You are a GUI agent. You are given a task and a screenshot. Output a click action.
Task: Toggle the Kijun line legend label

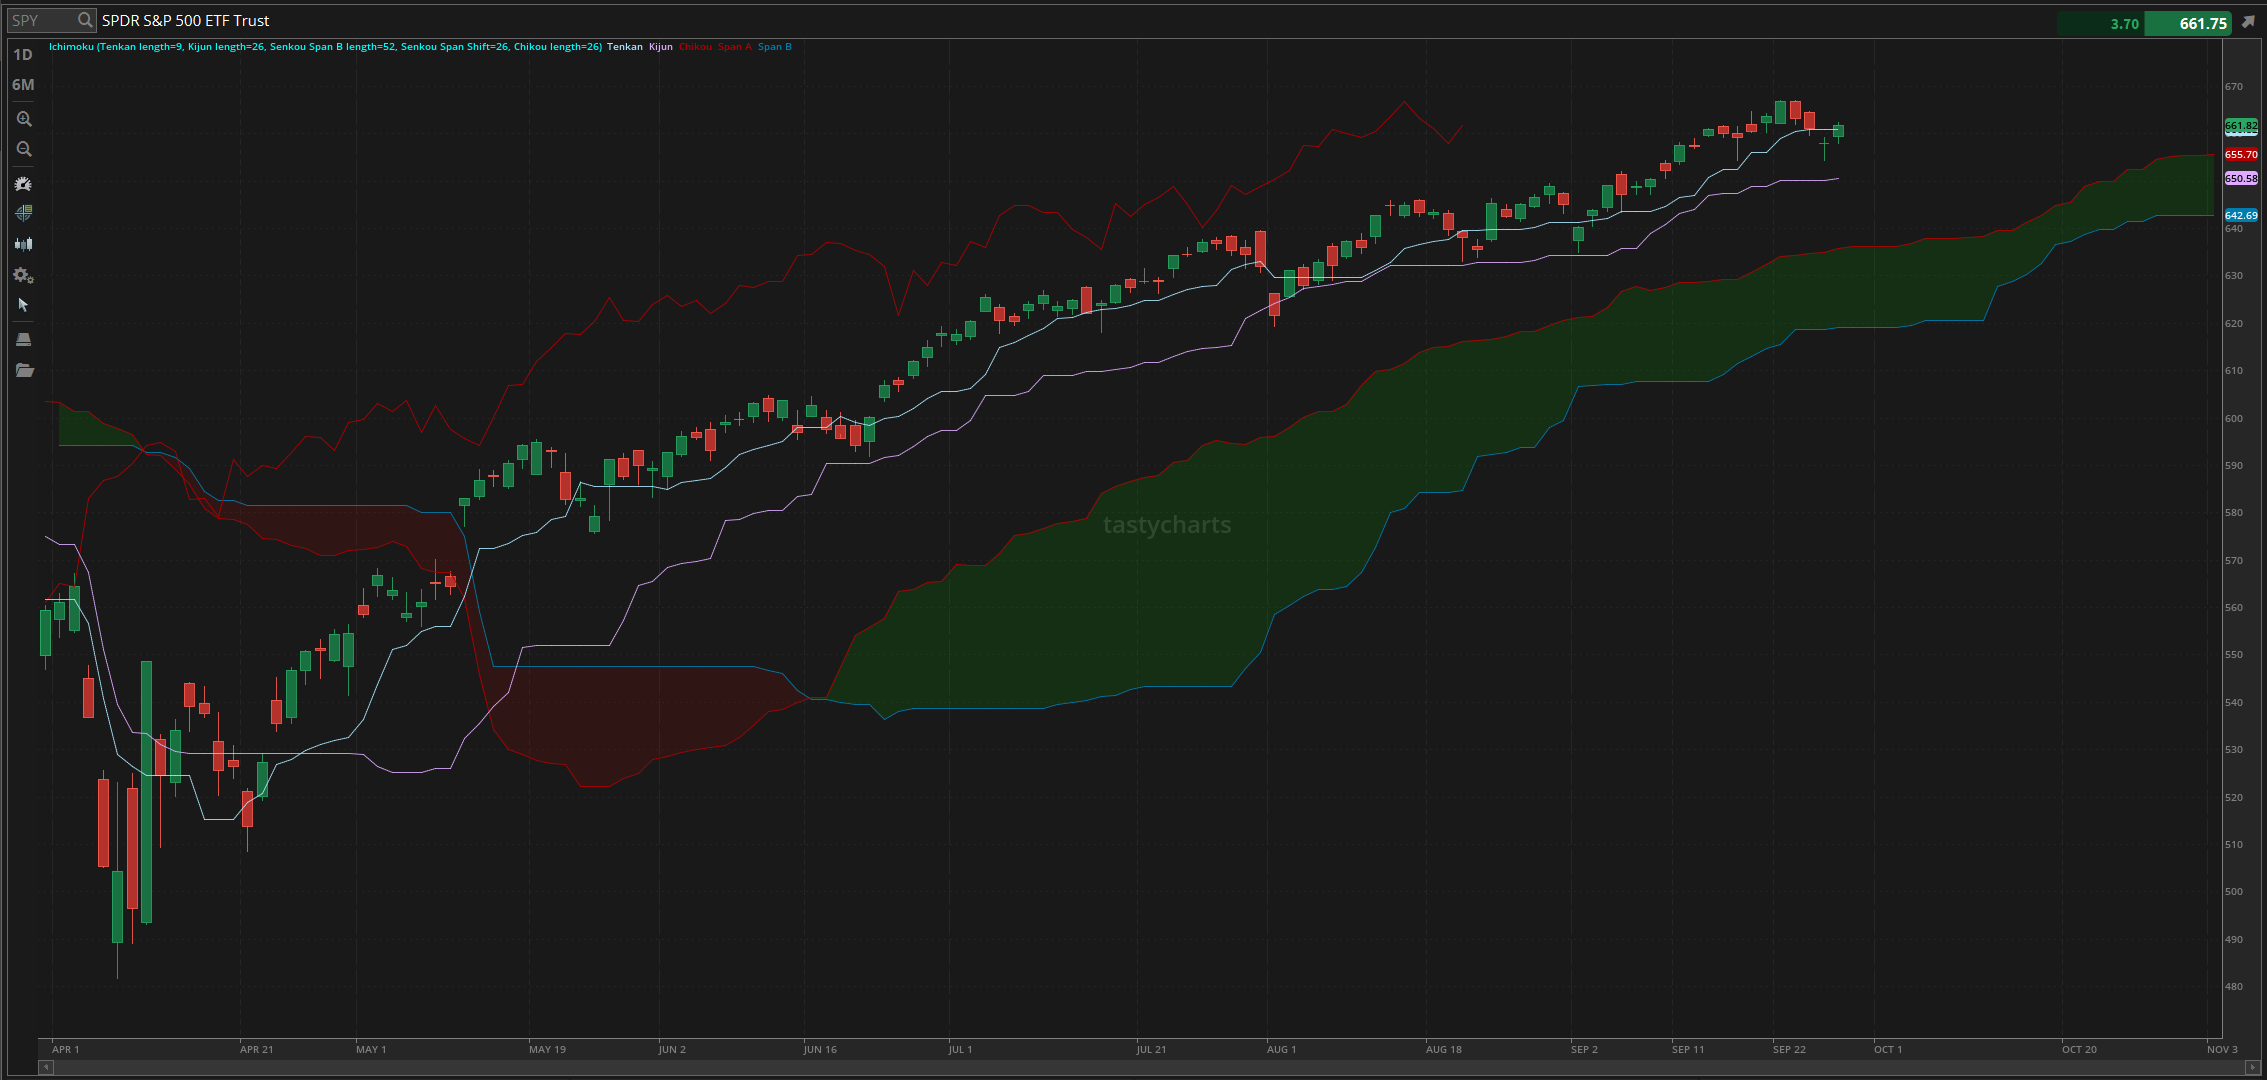point(661,47)
